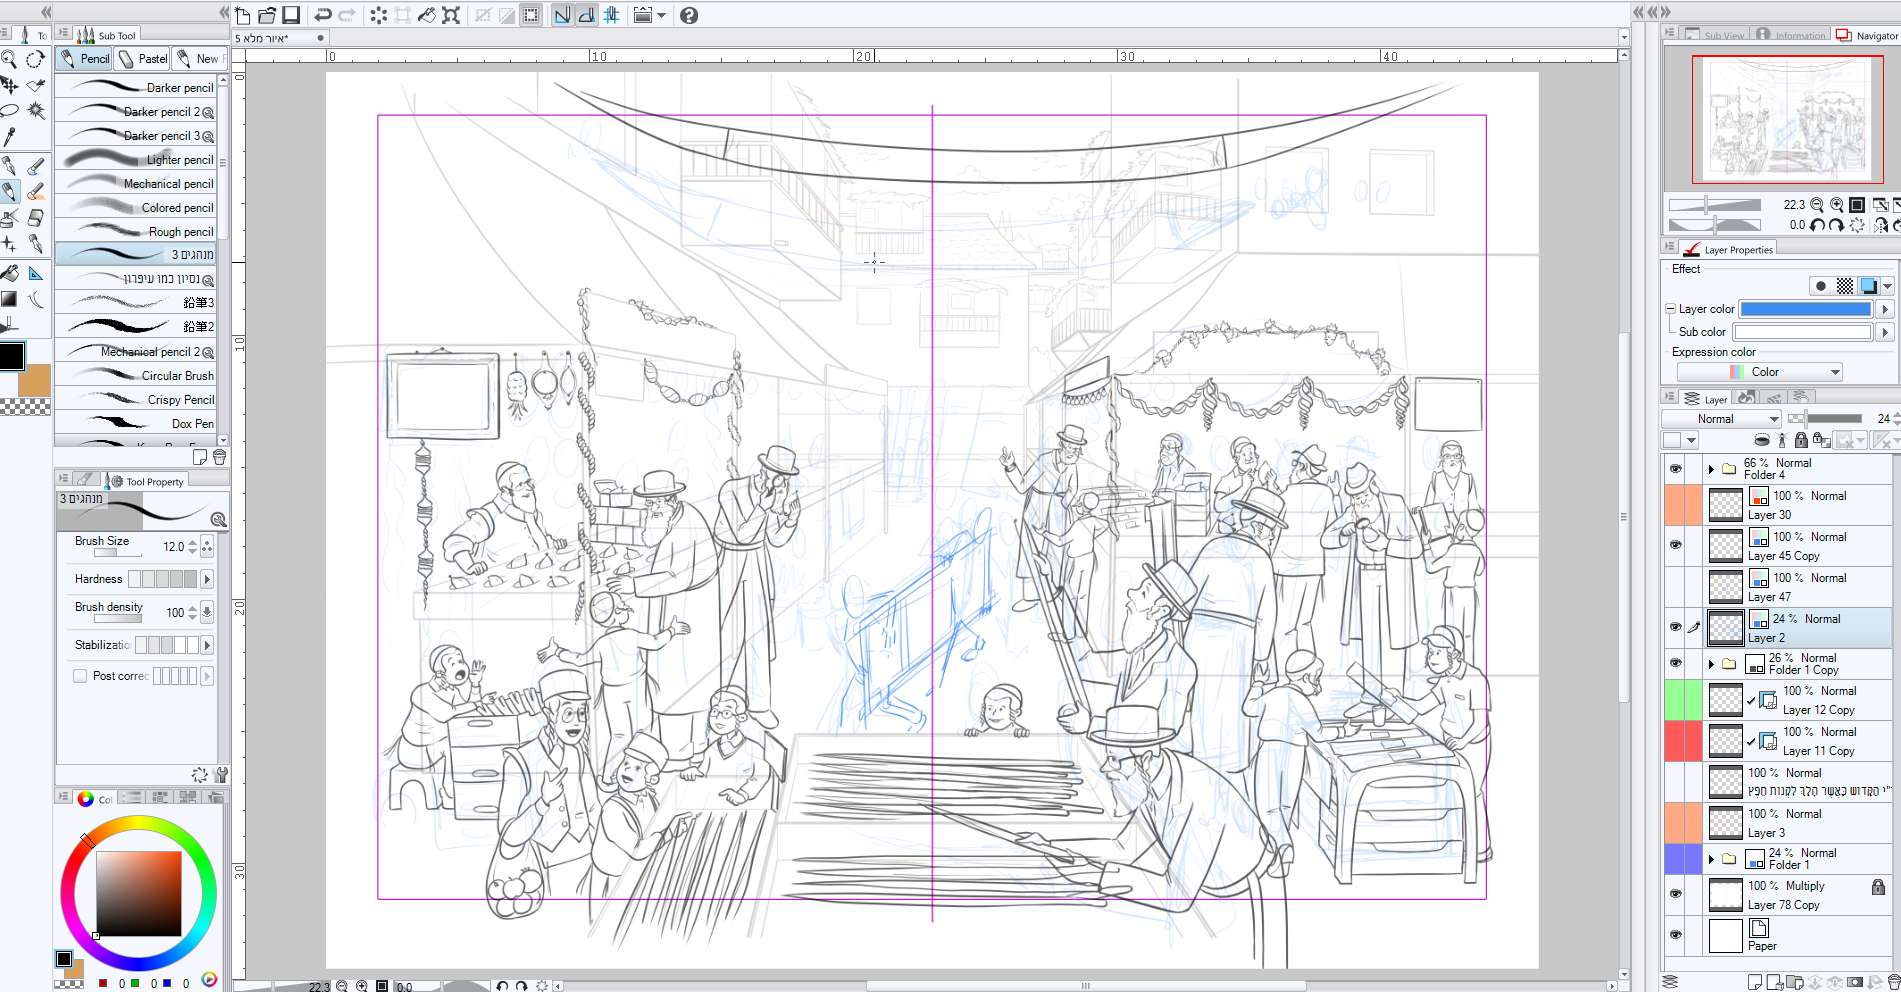This screenshot has height=992, width=1901.
Task: Hide the Paper layer
Action: pos(1675,935)
